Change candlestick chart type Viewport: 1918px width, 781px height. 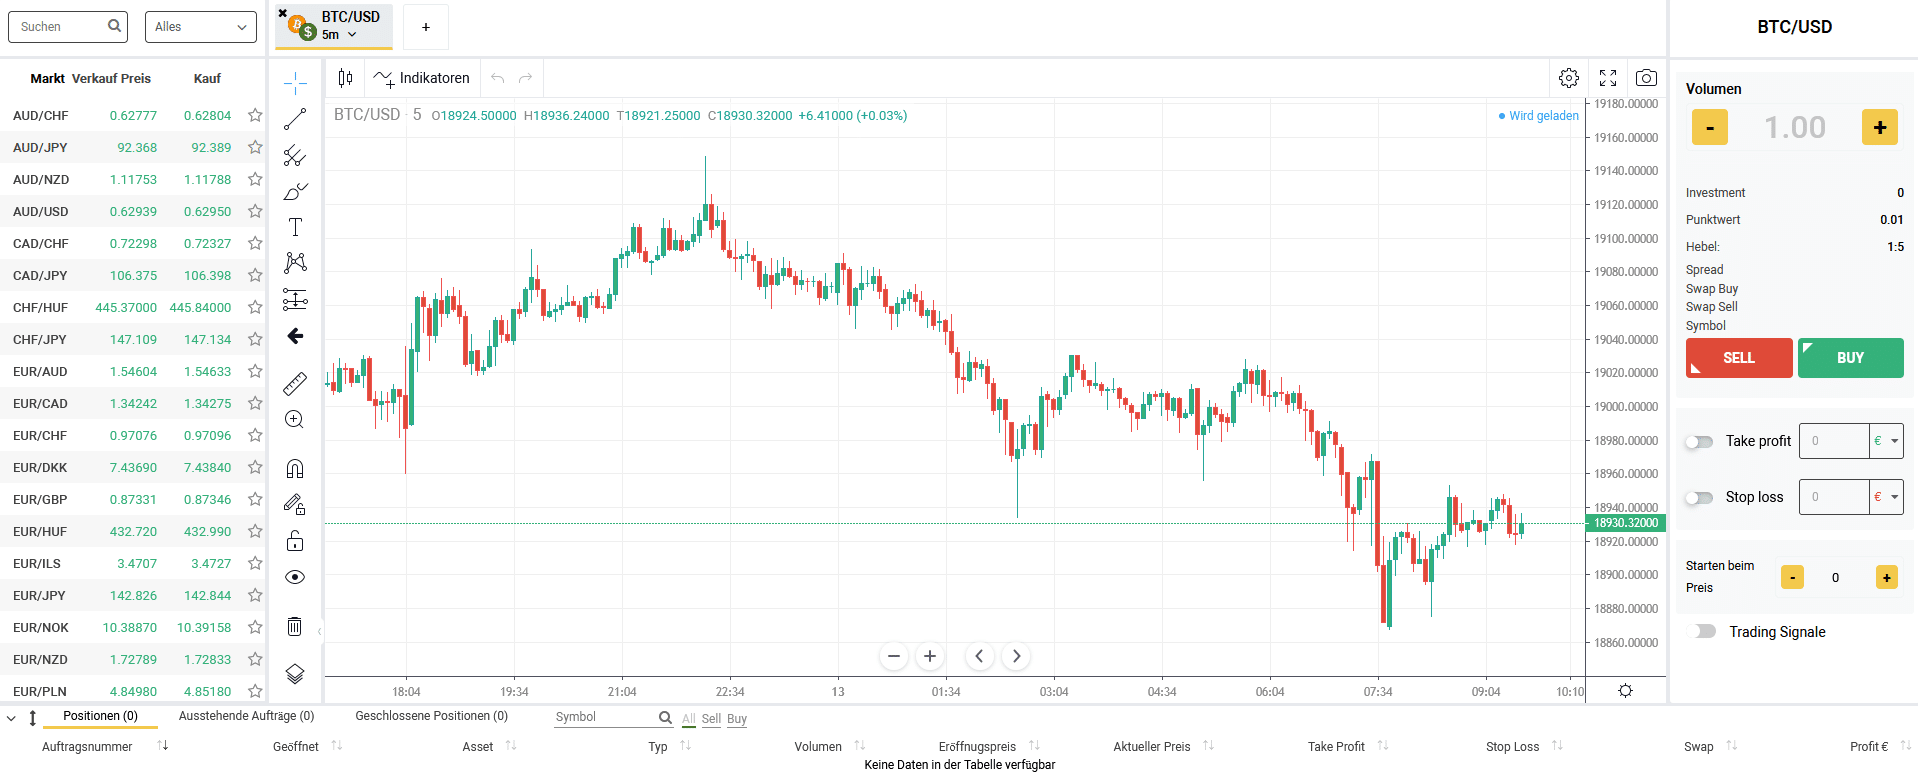click(346, 78)
